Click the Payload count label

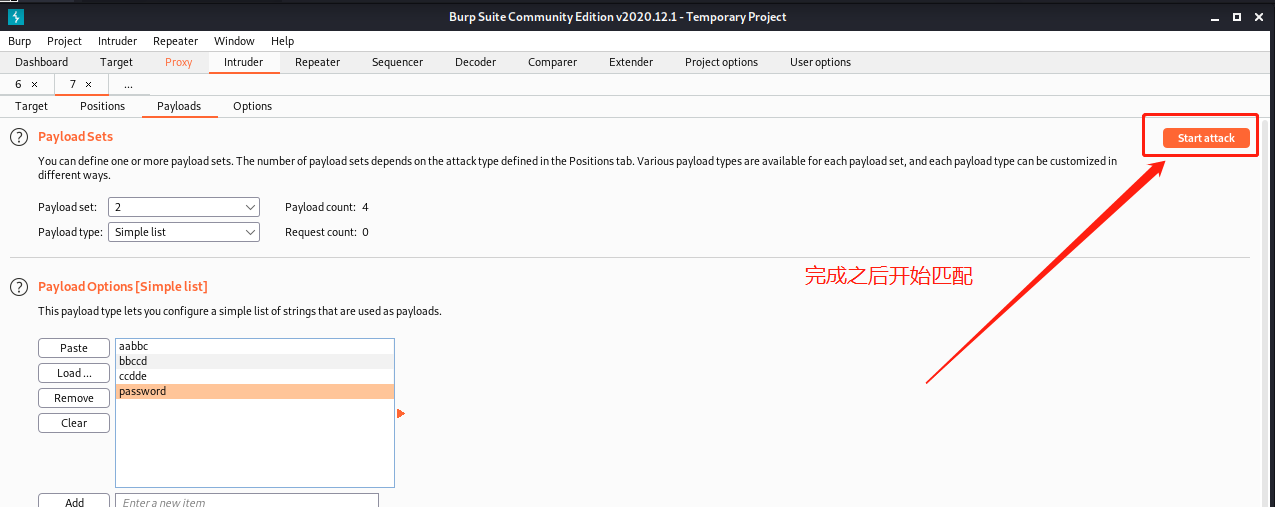pyautogui.click(x=320, y=207)
